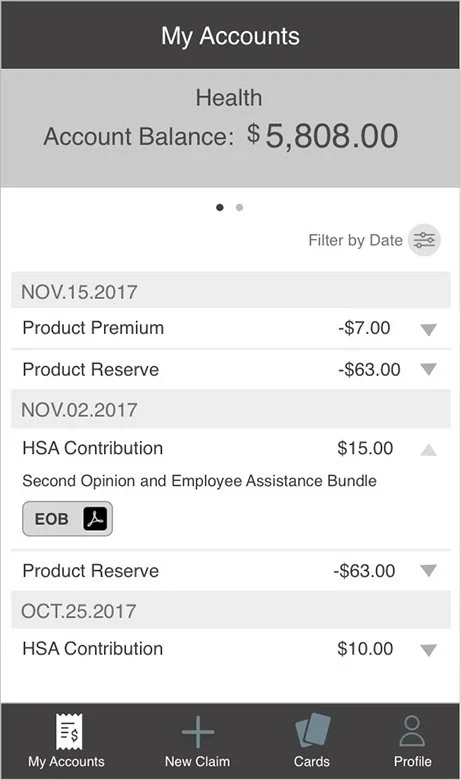Open the Cards icon in bottom bar
Viewport: 461px width, 780px height.
312,730
